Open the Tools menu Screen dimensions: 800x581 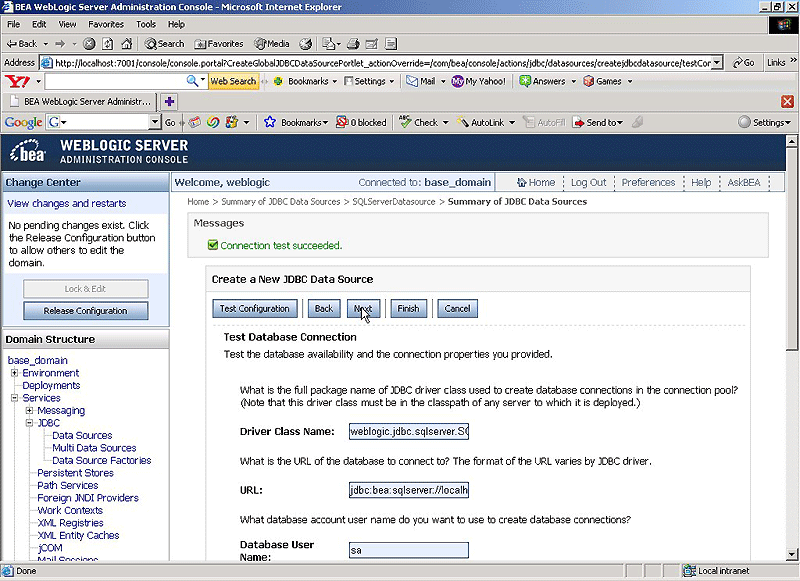pyautogui.click(x=145, y=24)
